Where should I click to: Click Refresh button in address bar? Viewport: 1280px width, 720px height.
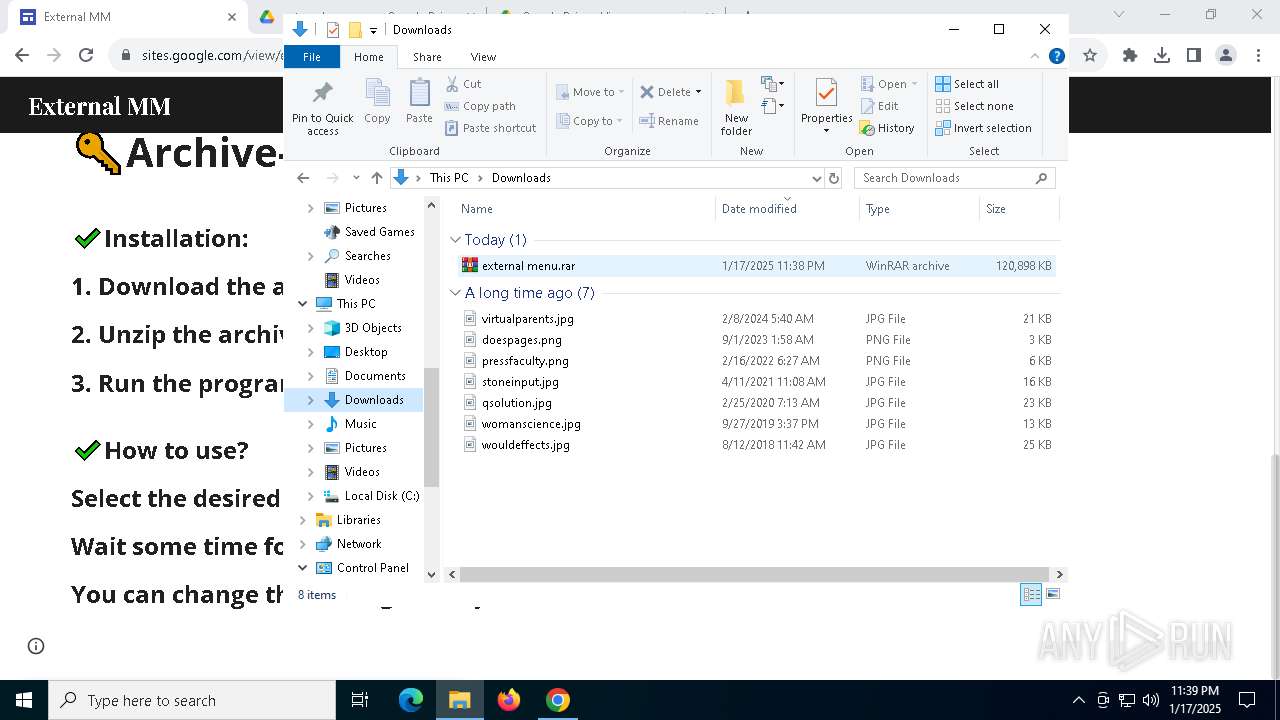tap(834, 178)
